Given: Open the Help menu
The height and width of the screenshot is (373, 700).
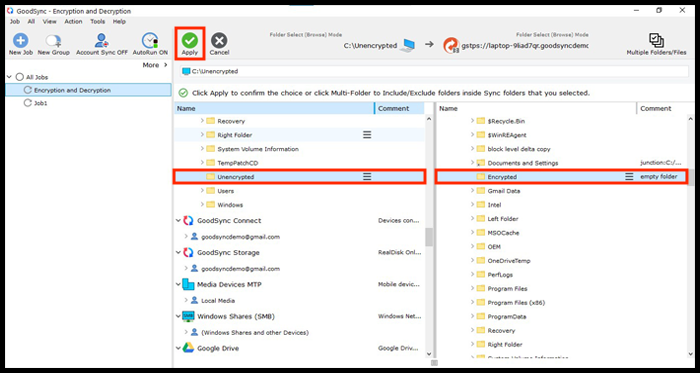Looking at the screenshot, I should click(x=119, y=21).
